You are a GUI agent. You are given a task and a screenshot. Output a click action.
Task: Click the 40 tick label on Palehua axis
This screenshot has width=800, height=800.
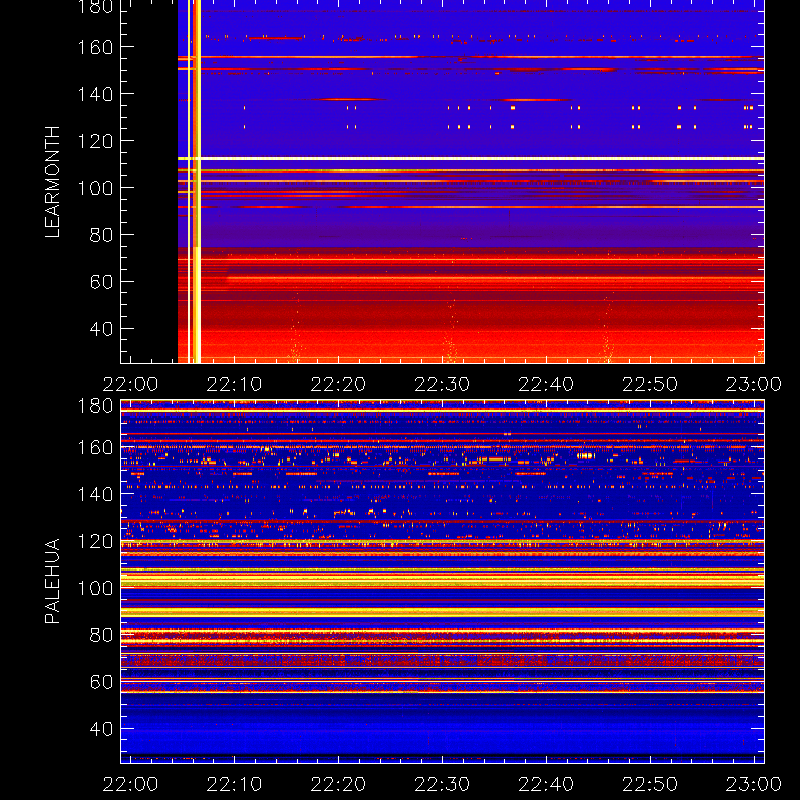tap(101, 729)
